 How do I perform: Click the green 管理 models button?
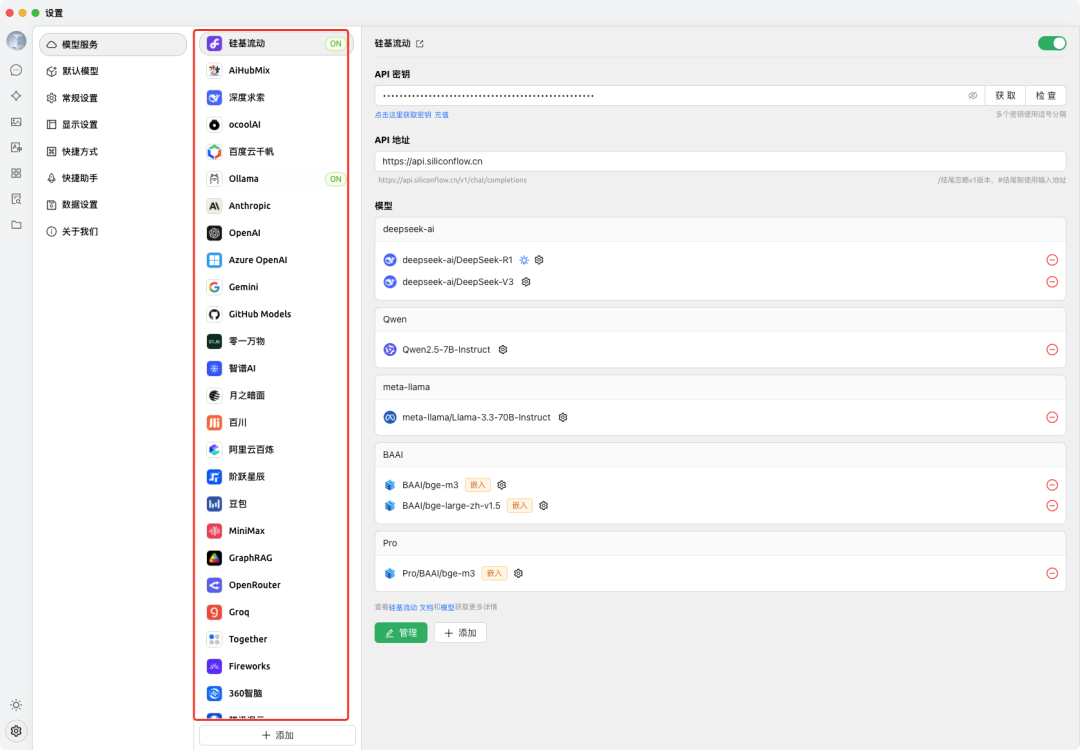click(401, 633)
